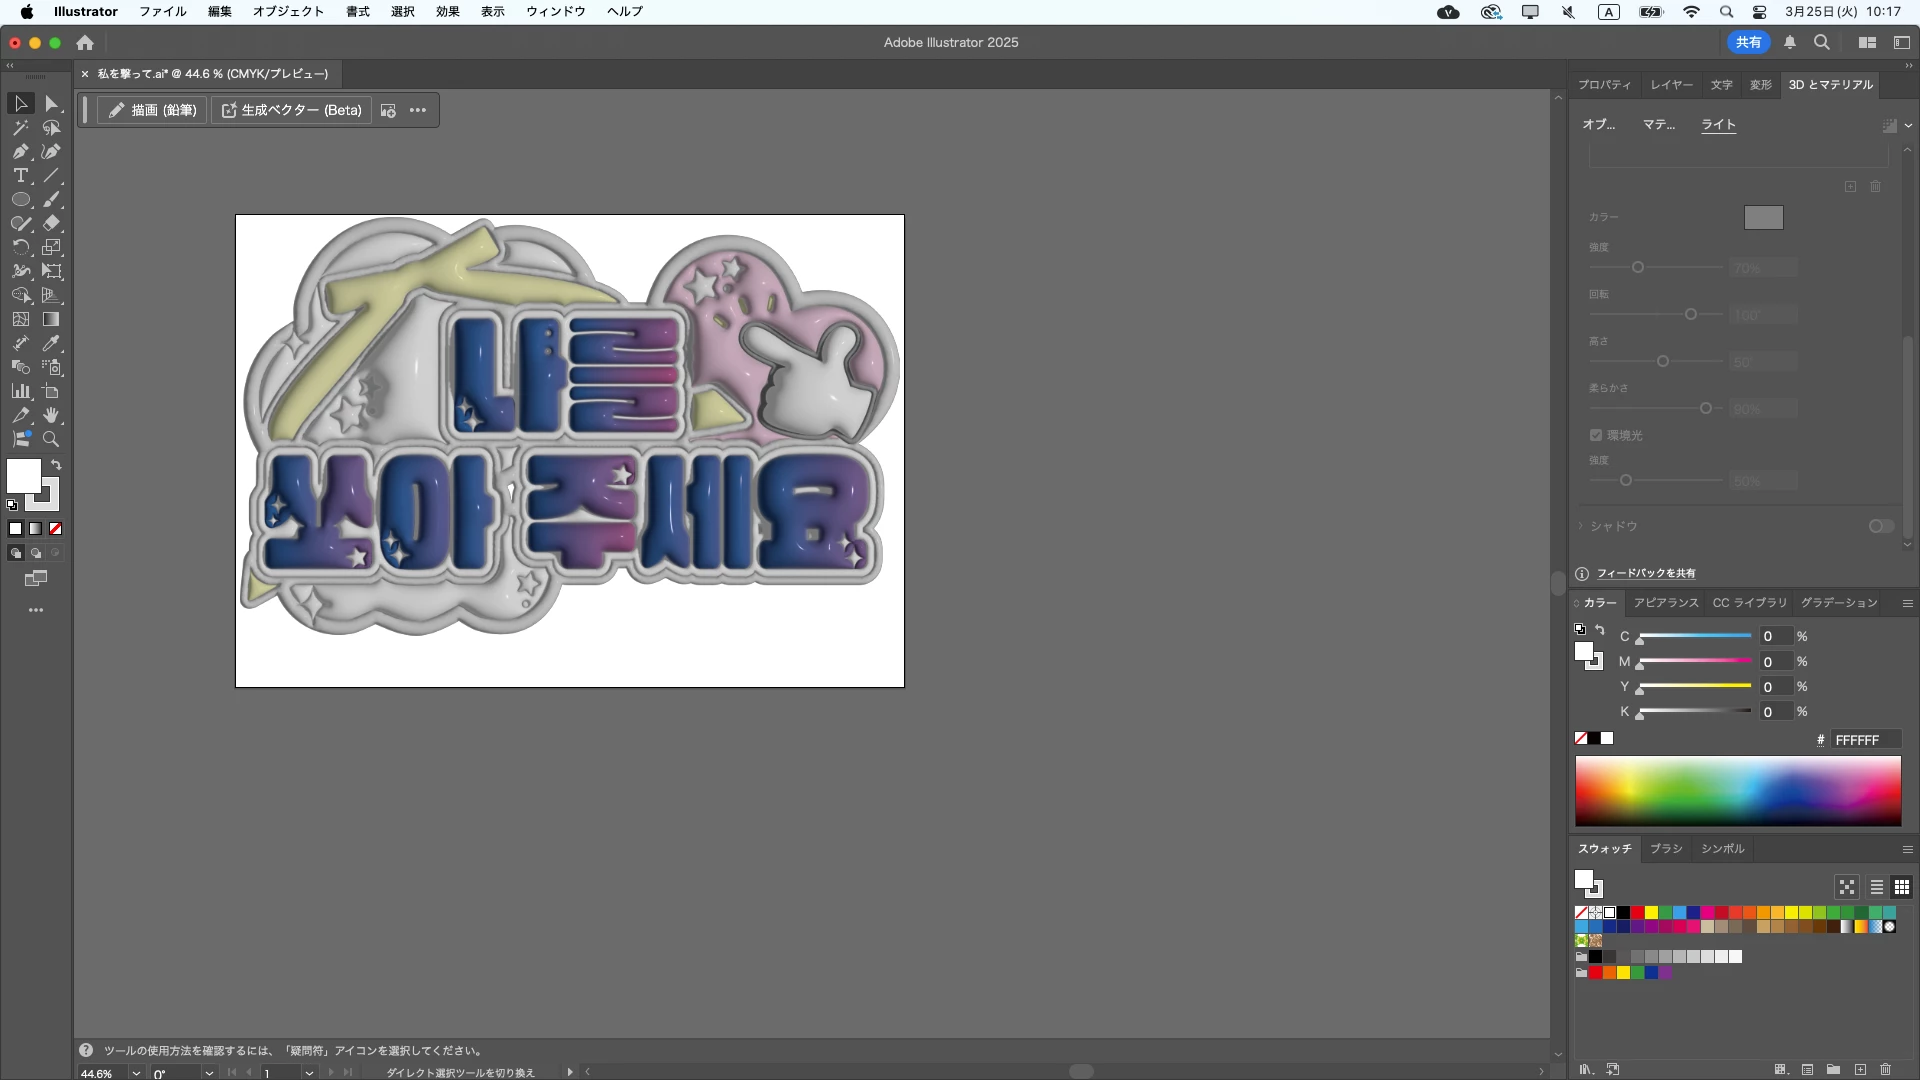
Task: Expand the シャドウ section
Action: pyautogui.click(x=1581, y=526)
